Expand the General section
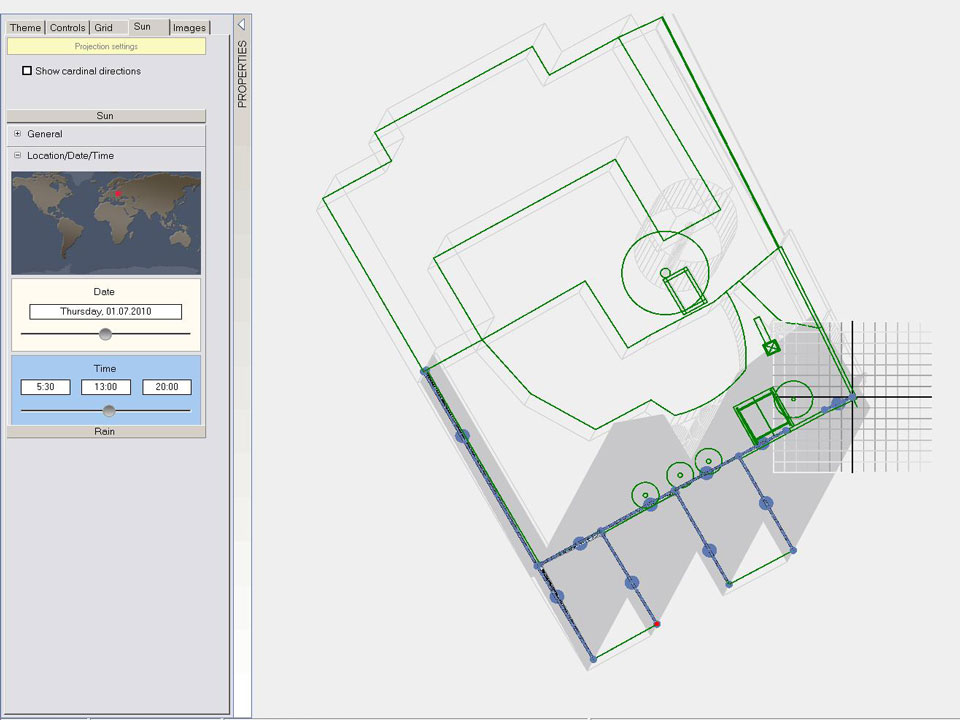The image size is (960, 720). point(17,134)
